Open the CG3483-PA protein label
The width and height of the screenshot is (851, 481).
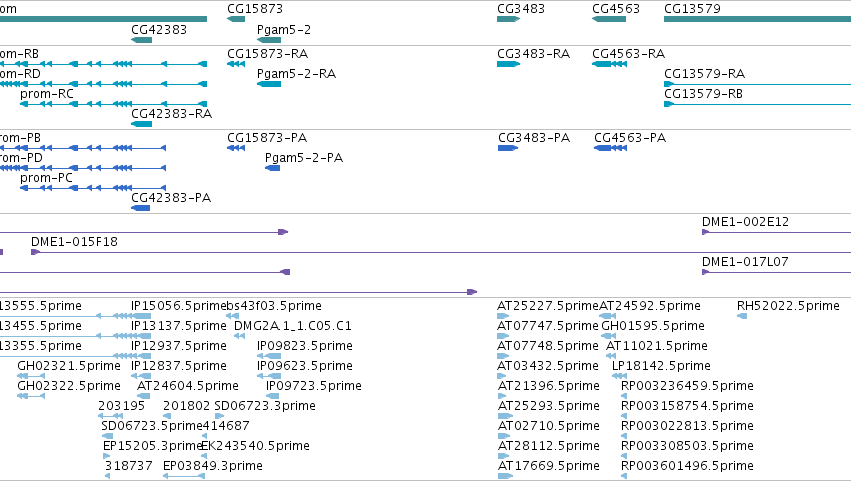[x=534, y=138]
